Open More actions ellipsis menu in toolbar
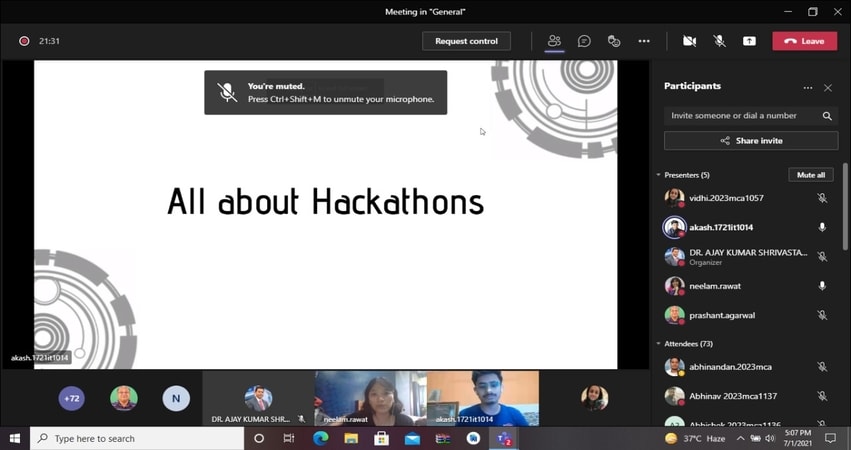851x450 pixels. click(644, 41)
